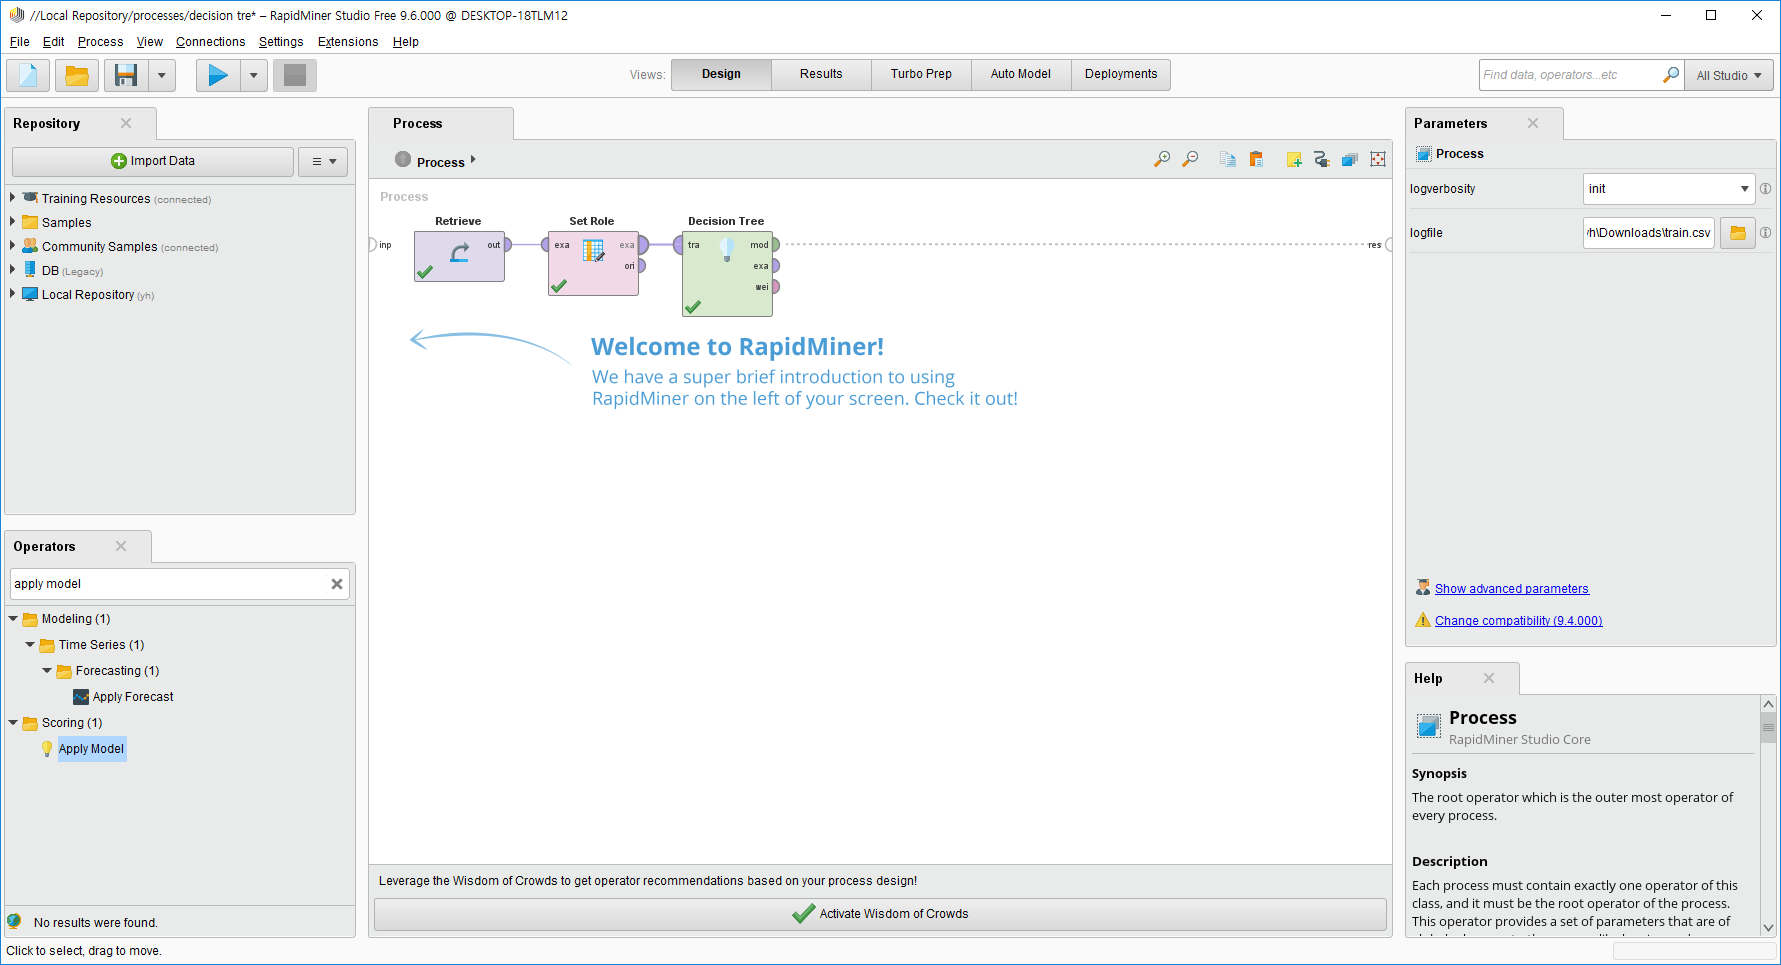
Task: Run the process with the blue play button
Action: 218,75
